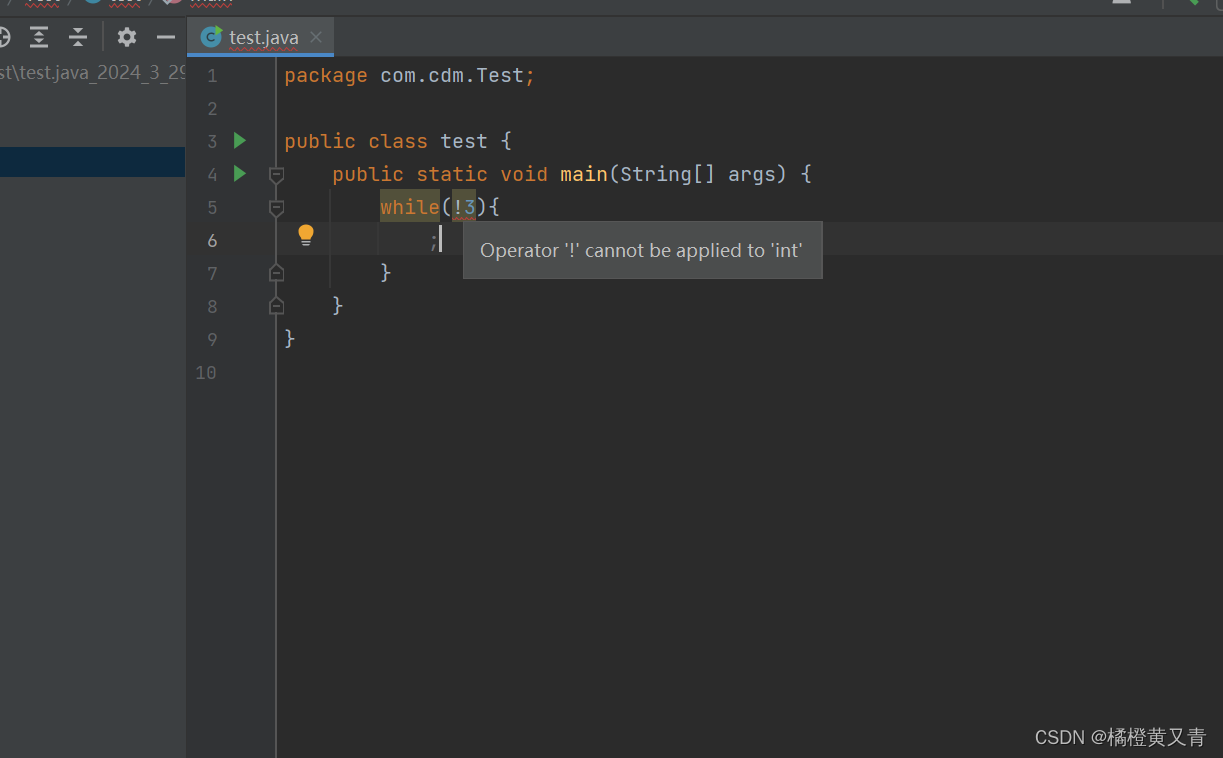The height and width of the screenshot is (758, 1223).
Task: Toggle fold end marker on line 8
Action: [277, 306]
